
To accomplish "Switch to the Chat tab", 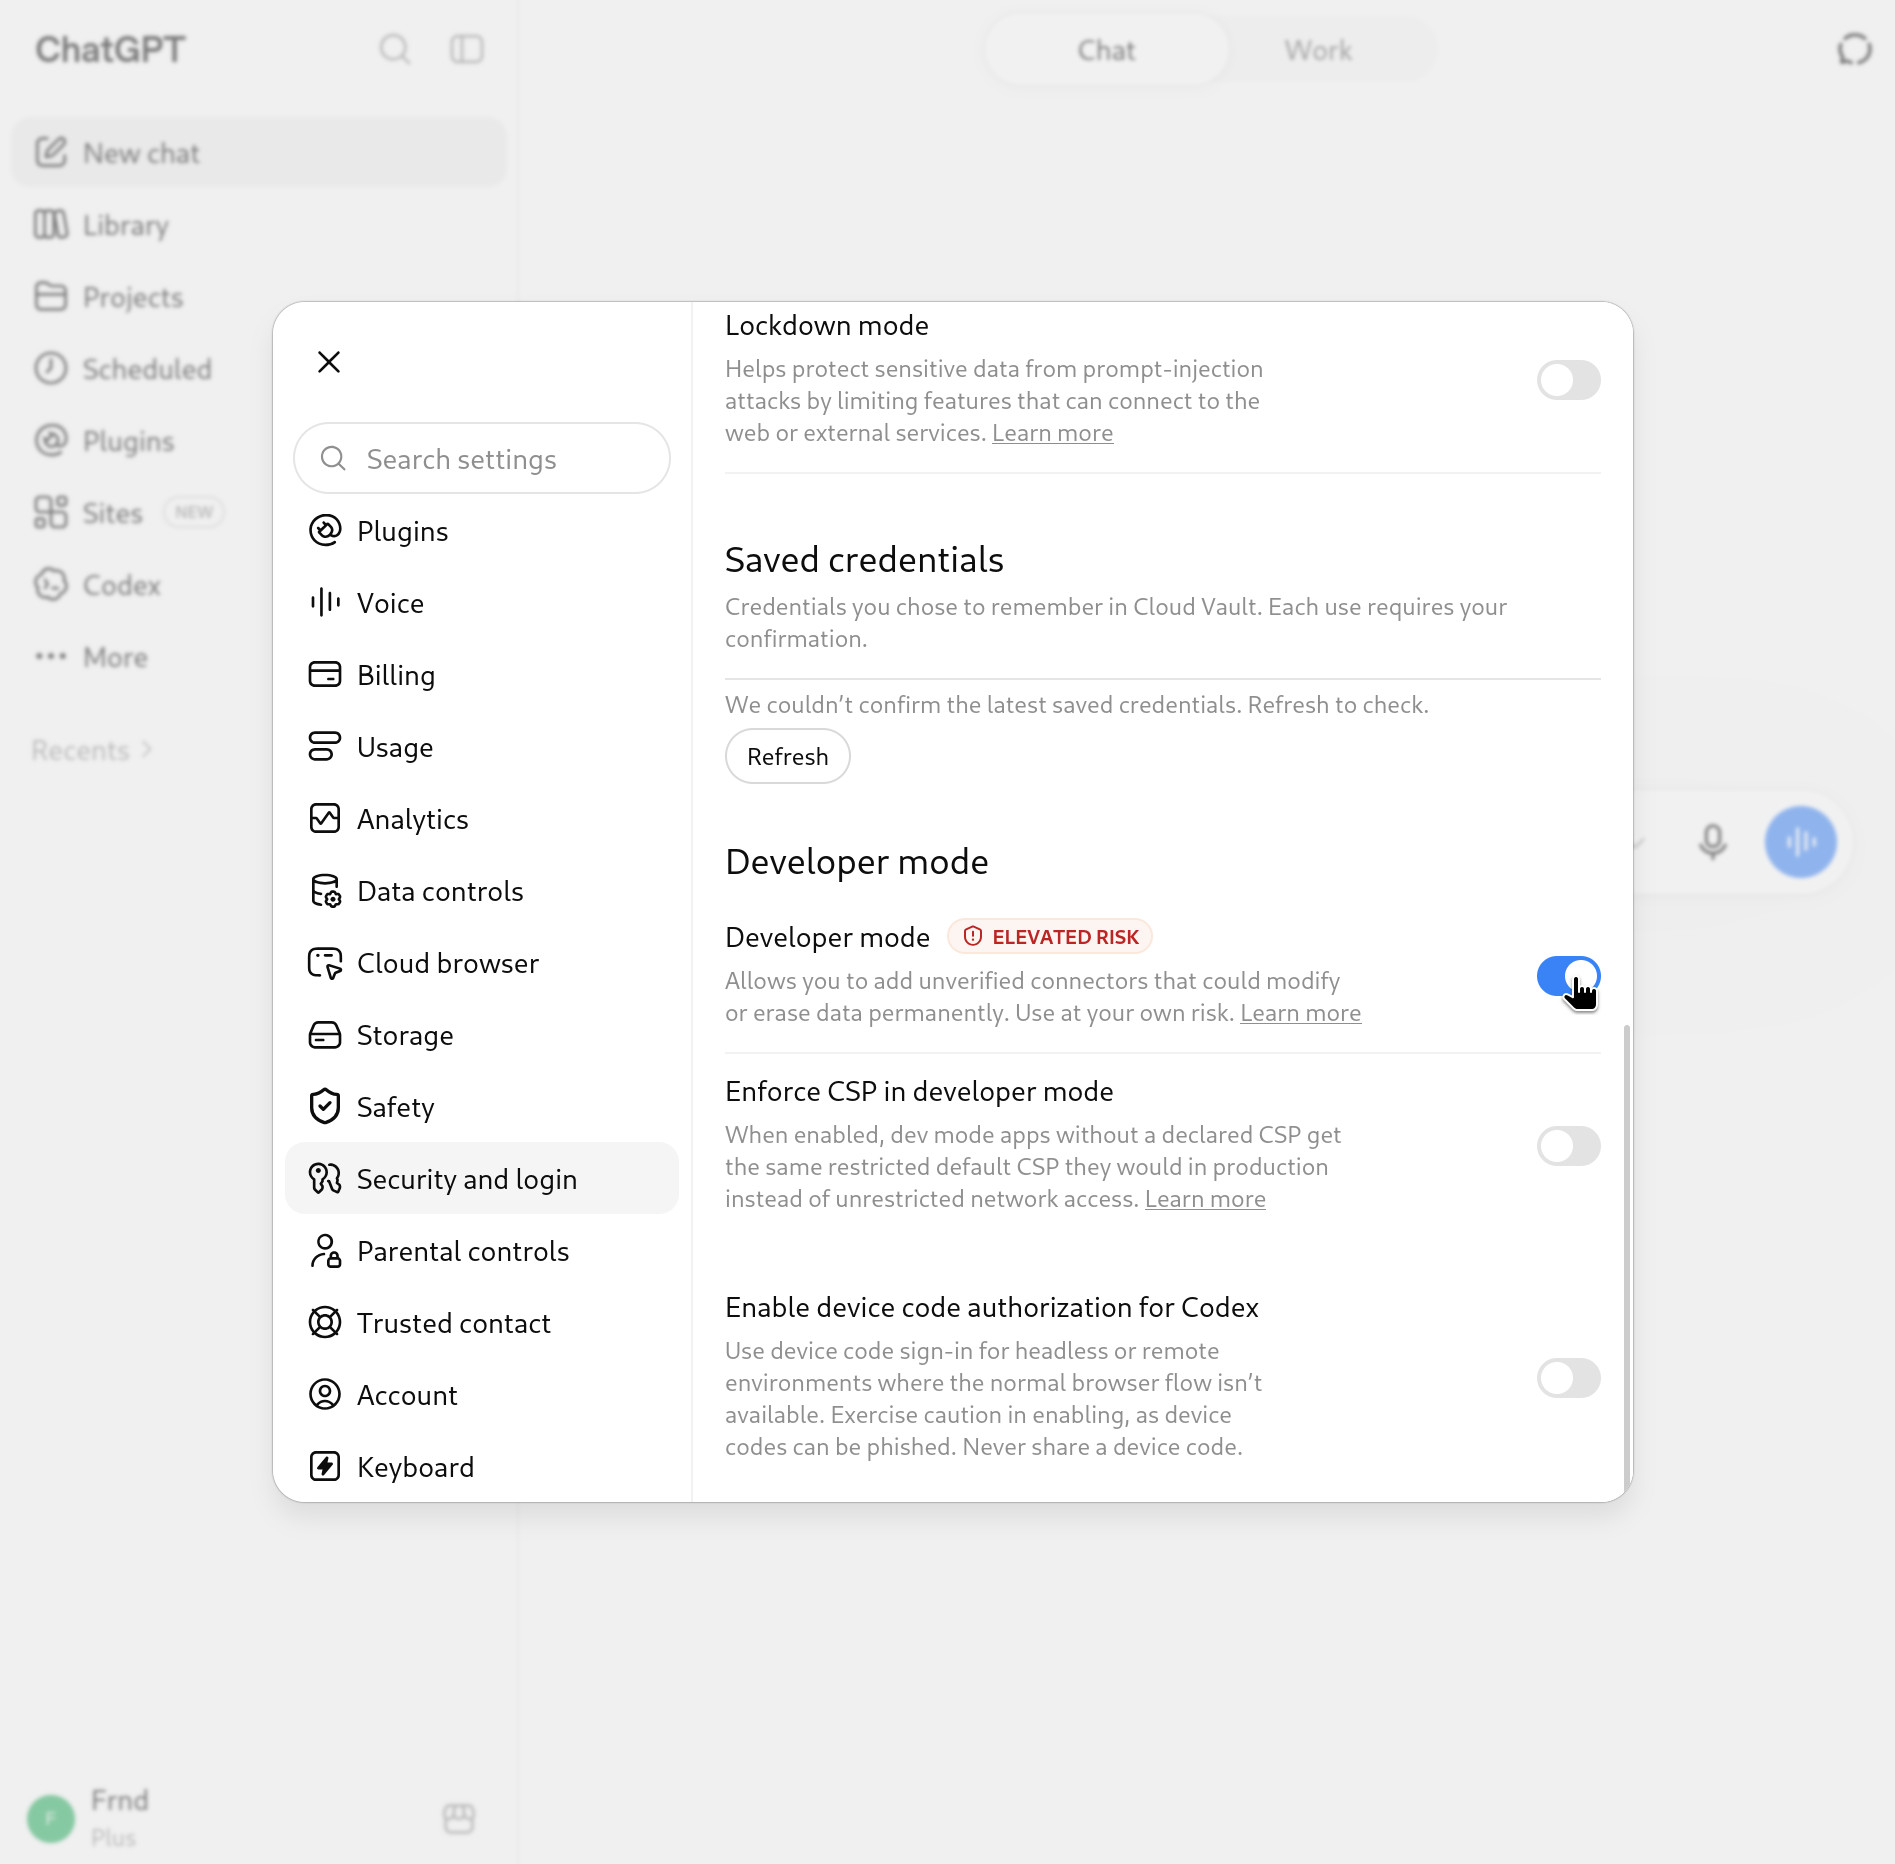I will click(x=1106, y=50).
